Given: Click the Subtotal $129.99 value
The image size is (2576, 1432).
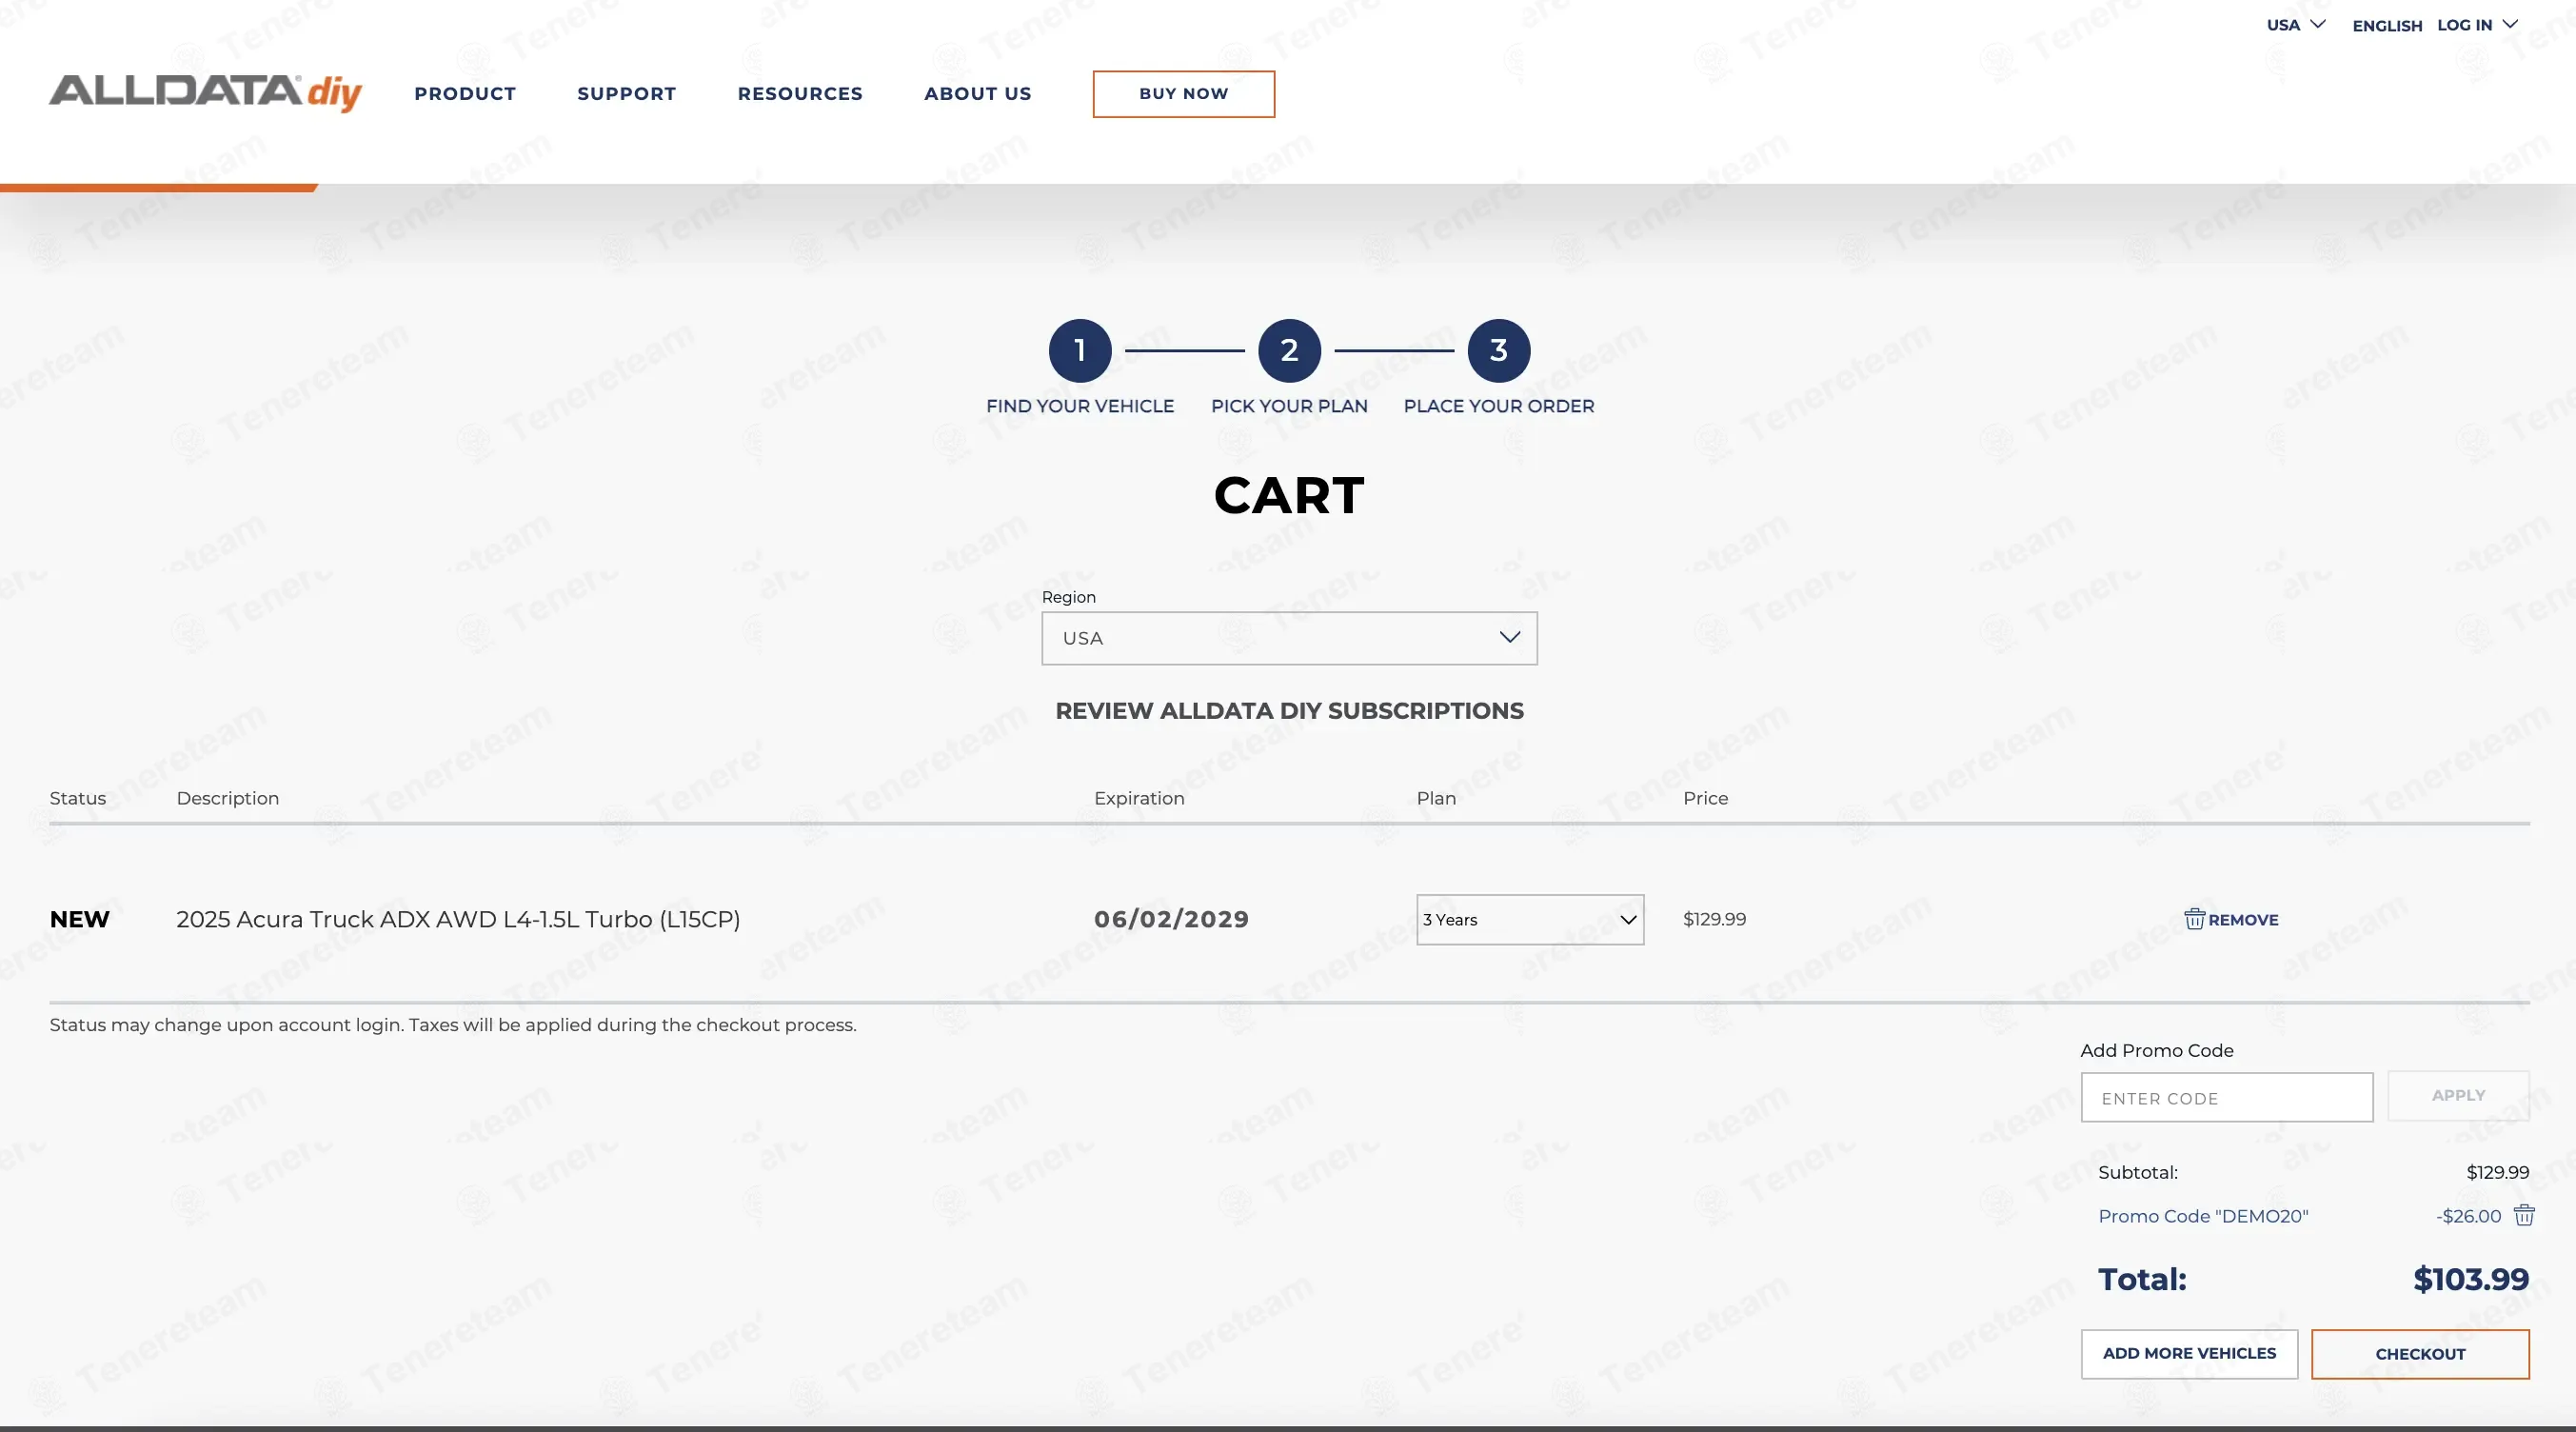Looking at the screenshot, I should 2497,1172.
